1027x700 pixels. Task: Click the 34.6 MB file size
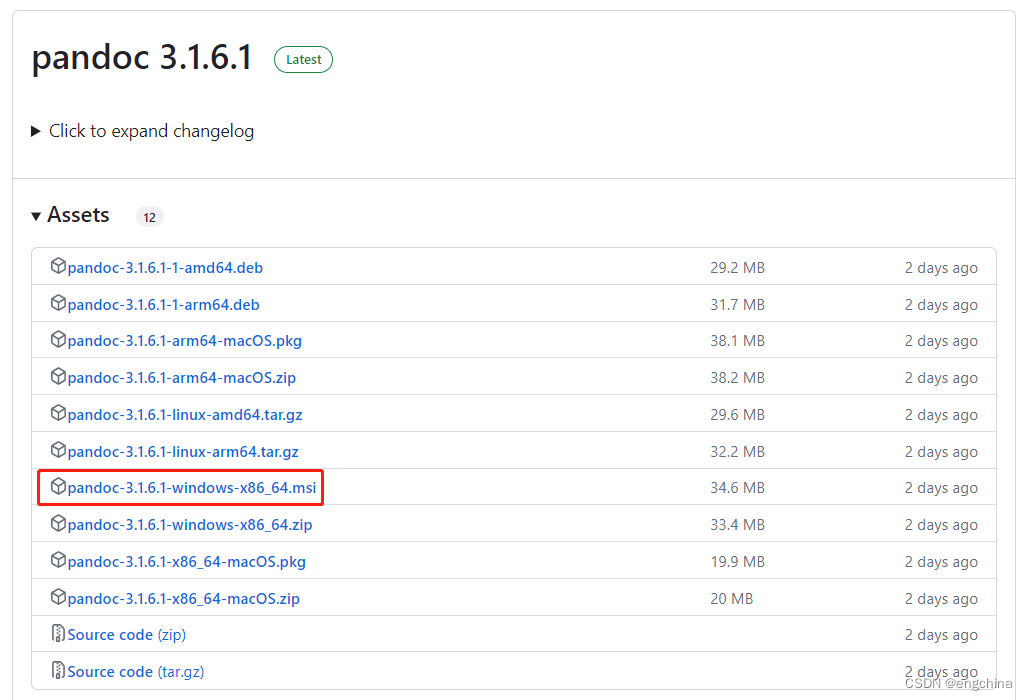tap(738, 488)
